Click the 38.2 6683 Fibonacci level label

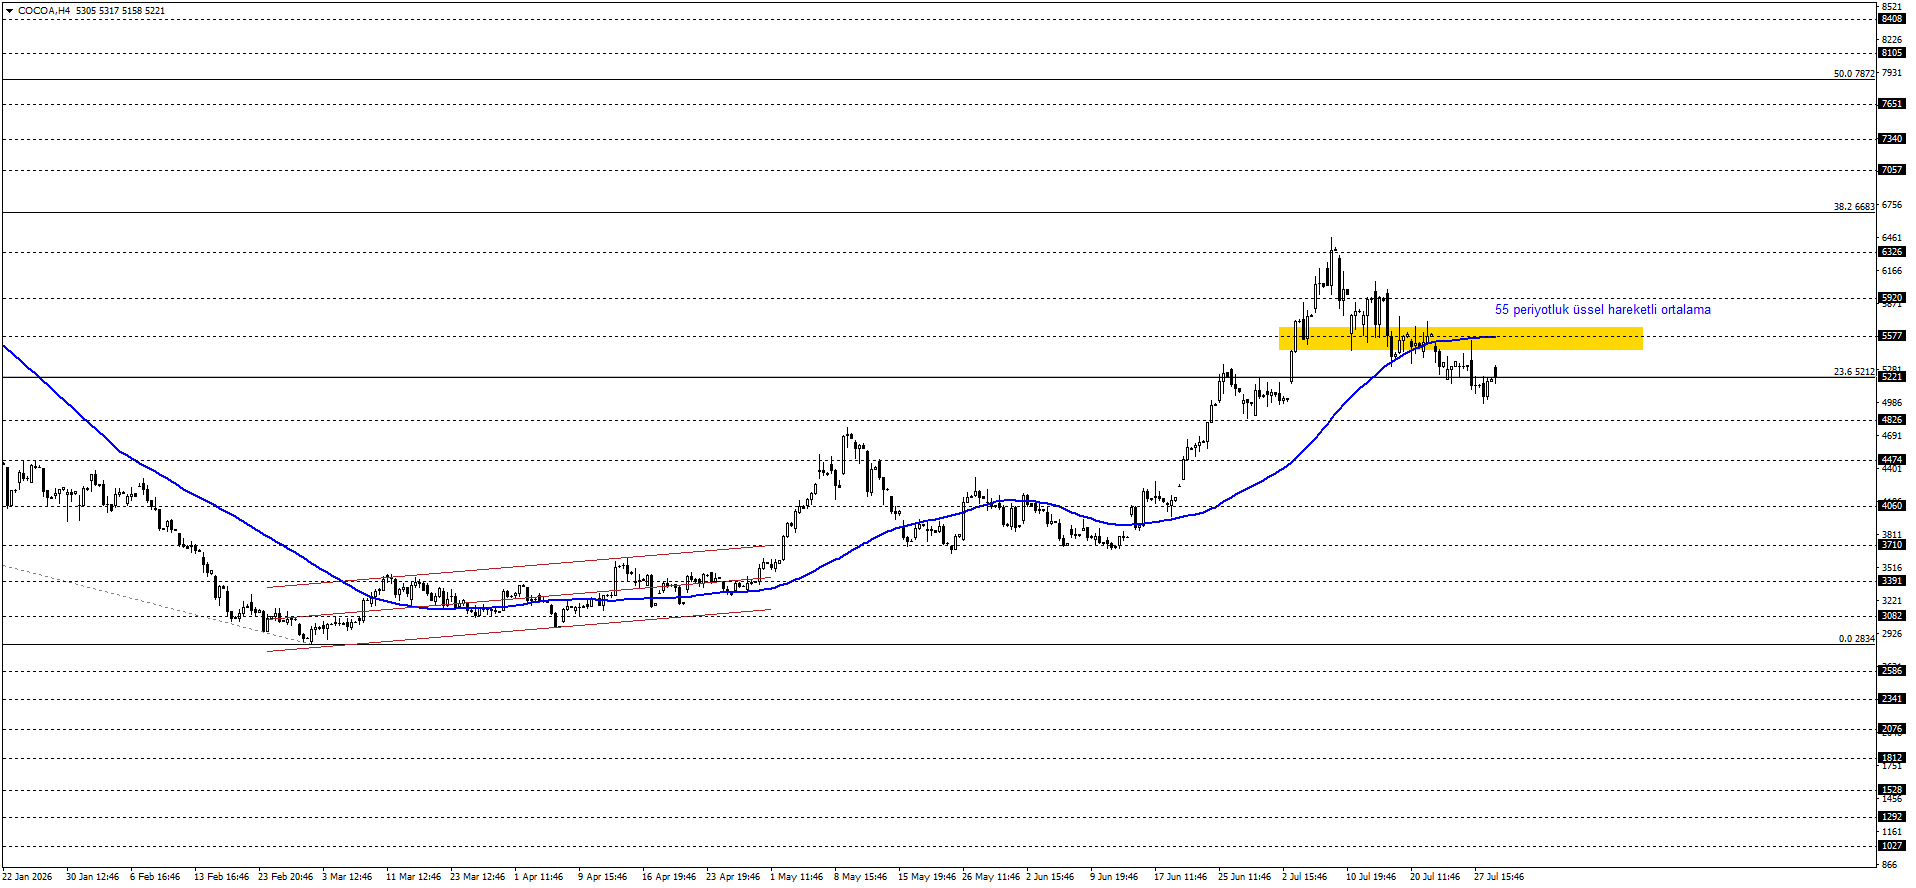(x=1853, y=207)
